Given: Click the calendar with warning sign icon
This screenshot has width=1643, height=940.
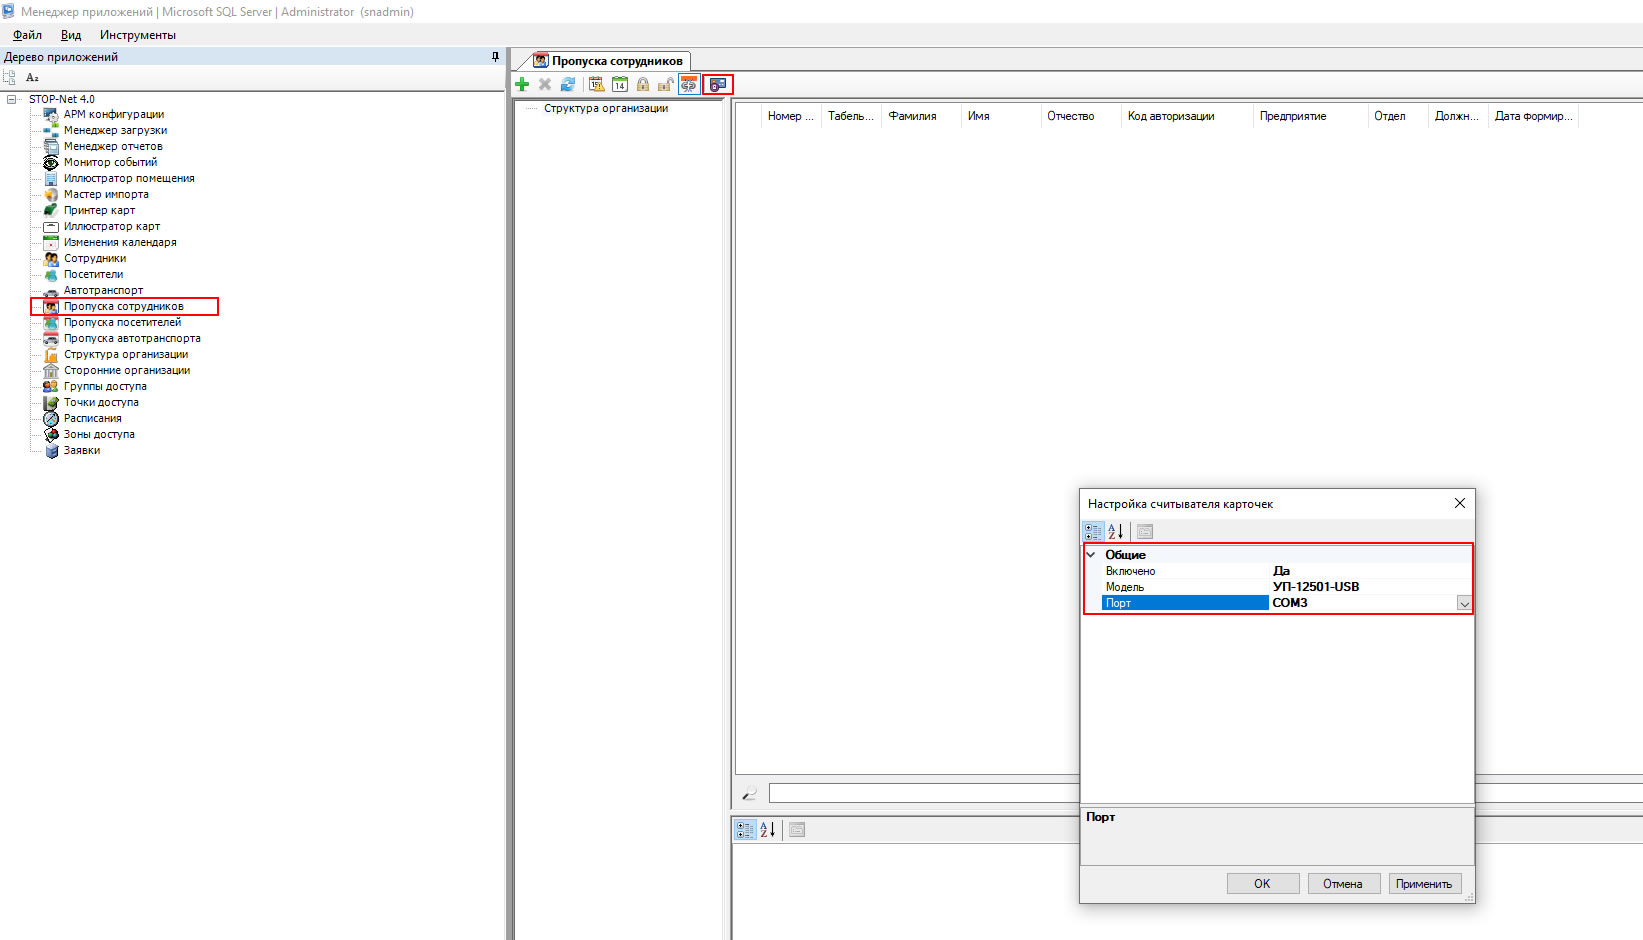Looking at the screenshot, I should tap(597, 85).
